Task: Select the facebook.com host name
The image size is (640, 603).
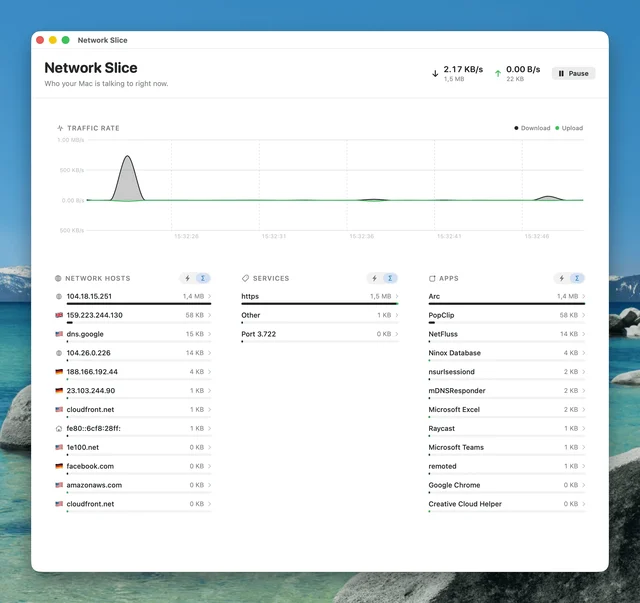Action: 90,466
